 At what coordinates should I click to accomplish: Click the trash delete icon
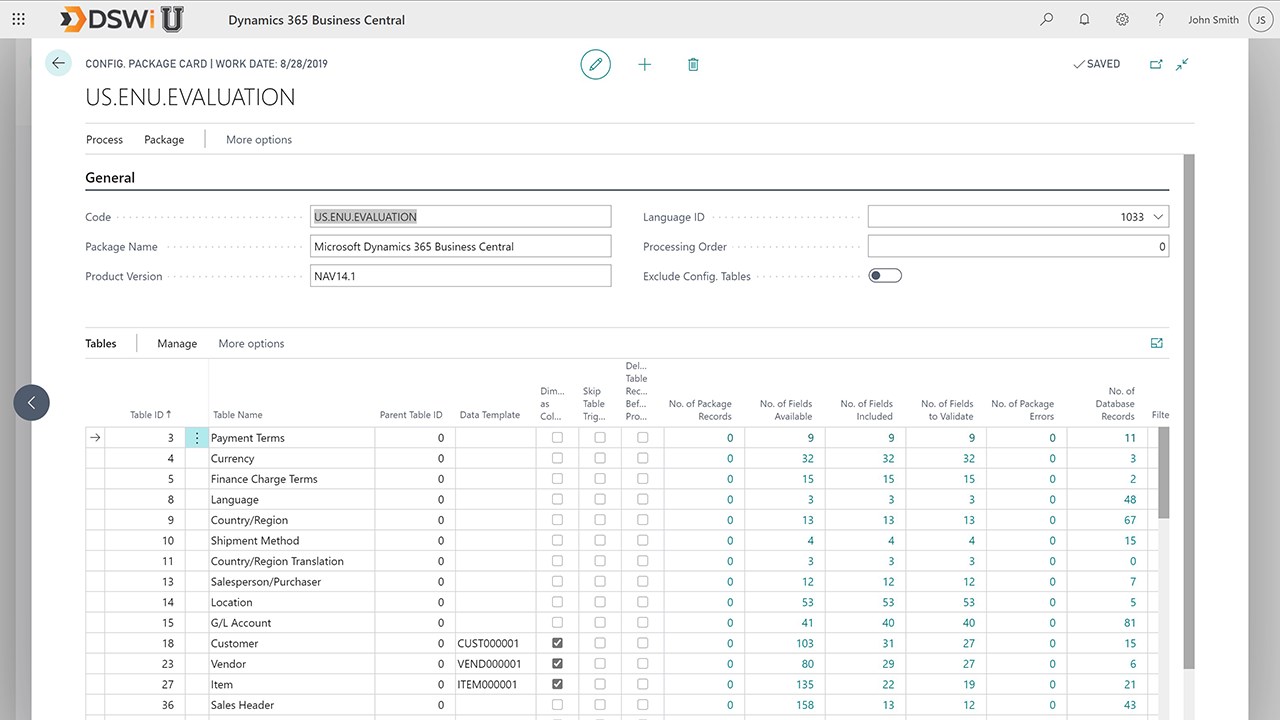pos(693,64)
